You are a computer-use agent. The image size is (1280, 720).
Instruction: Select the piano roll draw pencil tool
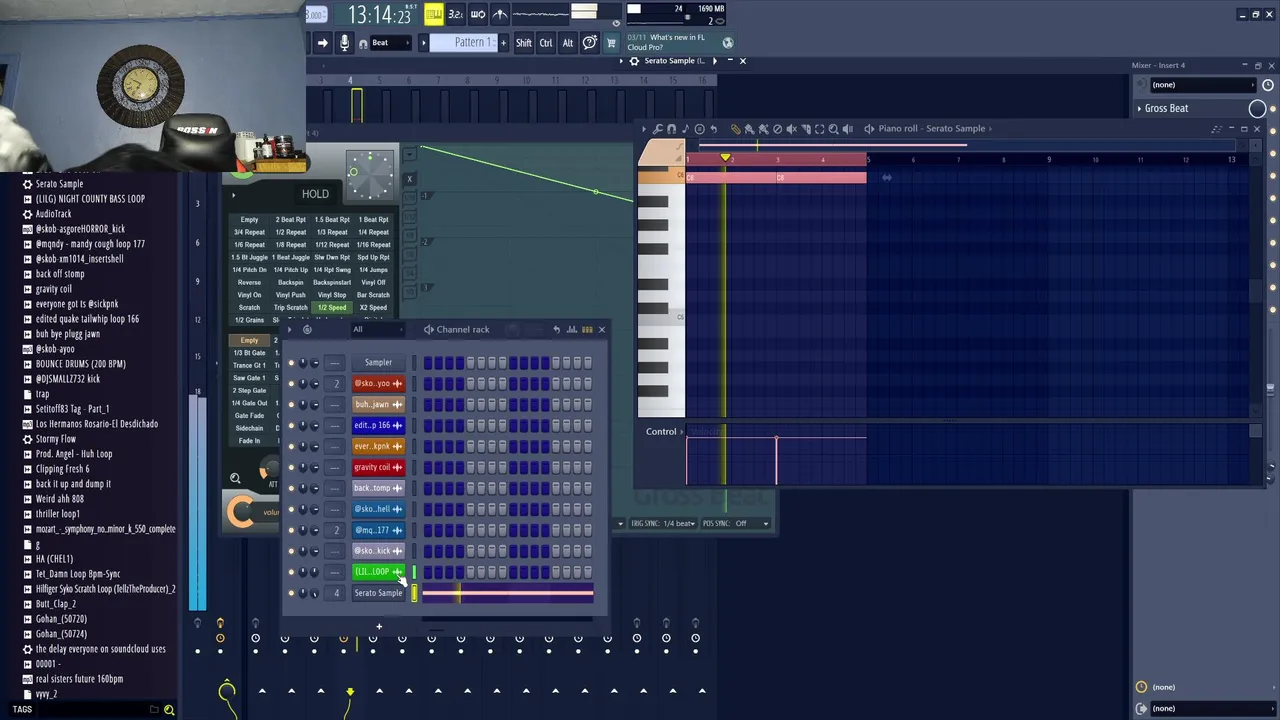(735, 129)
